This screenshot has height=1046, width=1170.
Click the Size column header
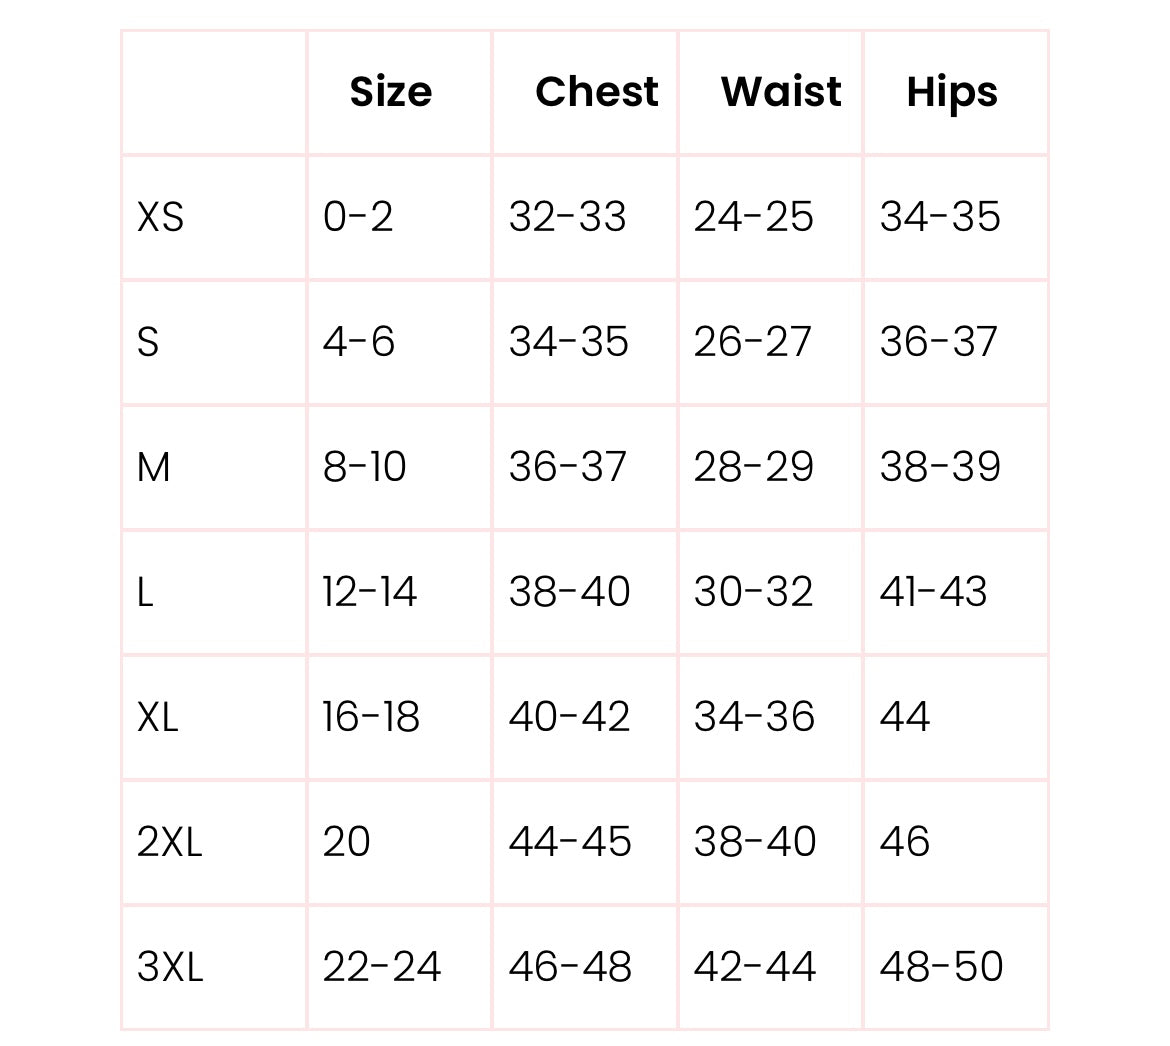[391, 92]
